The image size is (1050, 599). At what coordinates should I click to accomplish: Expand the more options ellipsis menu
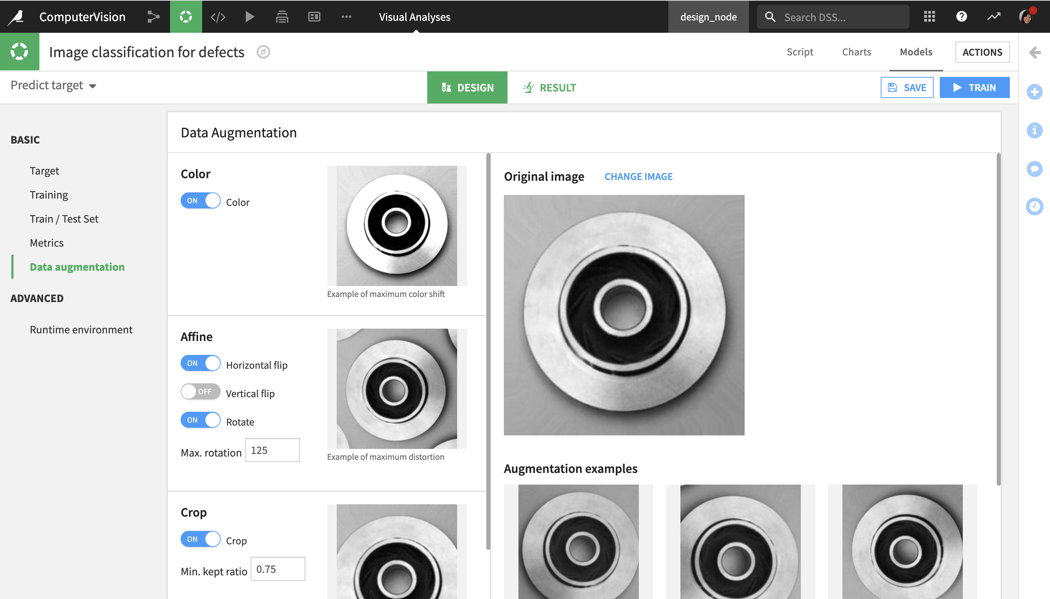click(x=346, y=17)
